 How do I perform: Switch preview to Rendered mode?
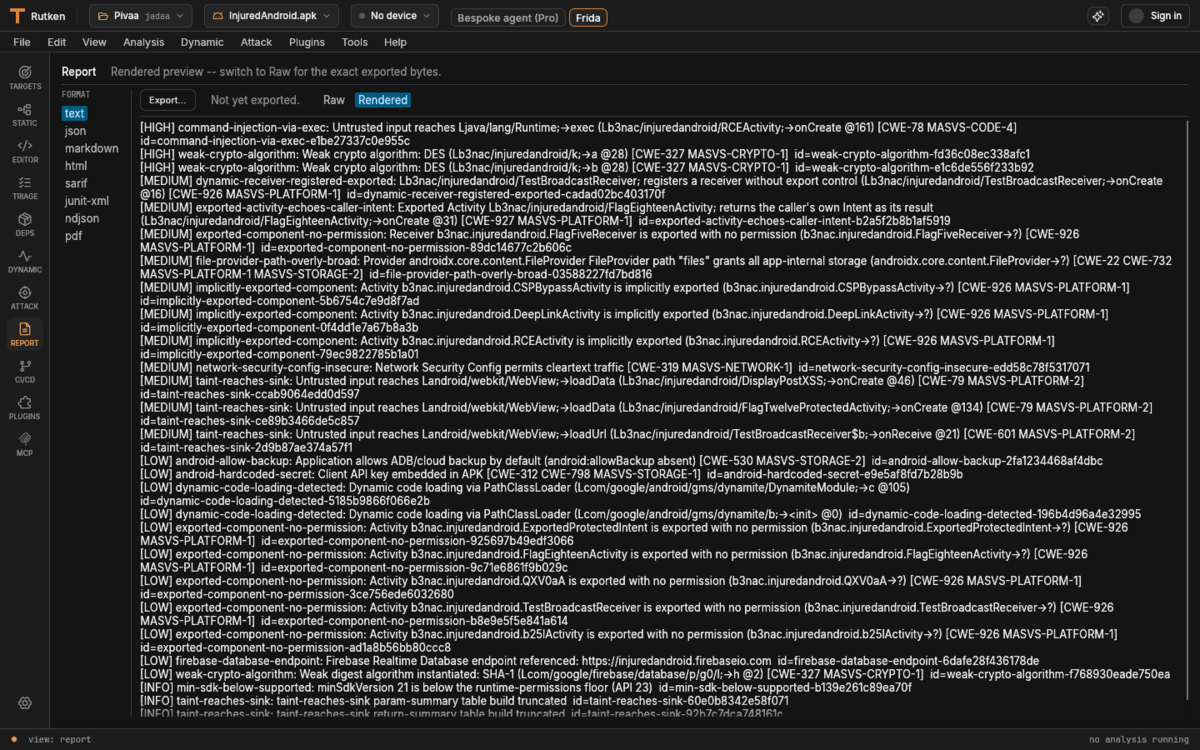383,100
